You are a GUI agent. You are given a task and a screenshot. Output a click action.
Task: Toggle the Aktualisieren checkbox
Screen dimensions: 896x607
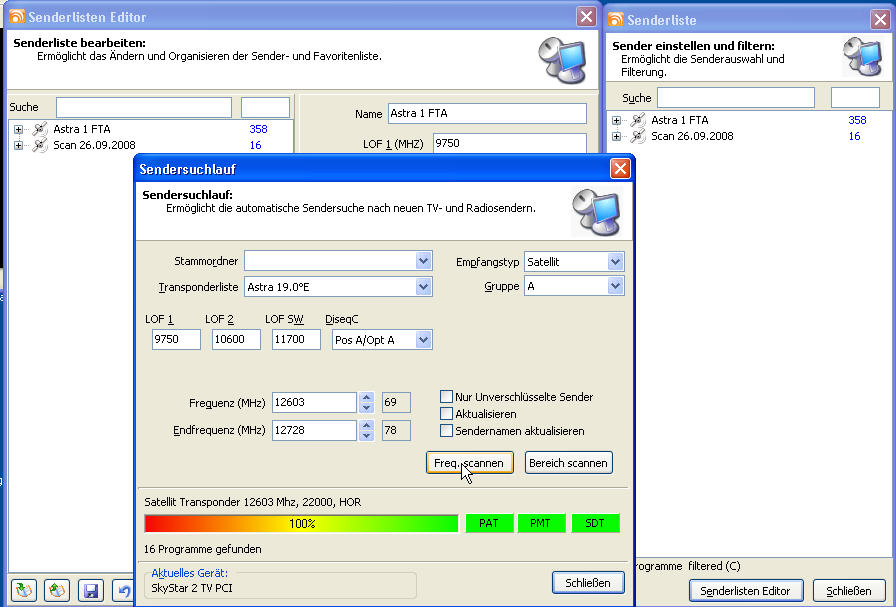447,414
